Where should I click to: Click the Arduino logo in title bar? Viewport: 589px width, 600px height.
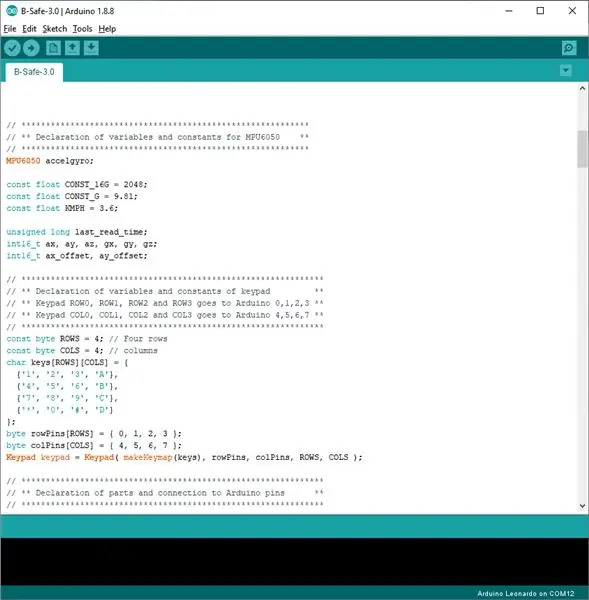click(x=12, y=11)
